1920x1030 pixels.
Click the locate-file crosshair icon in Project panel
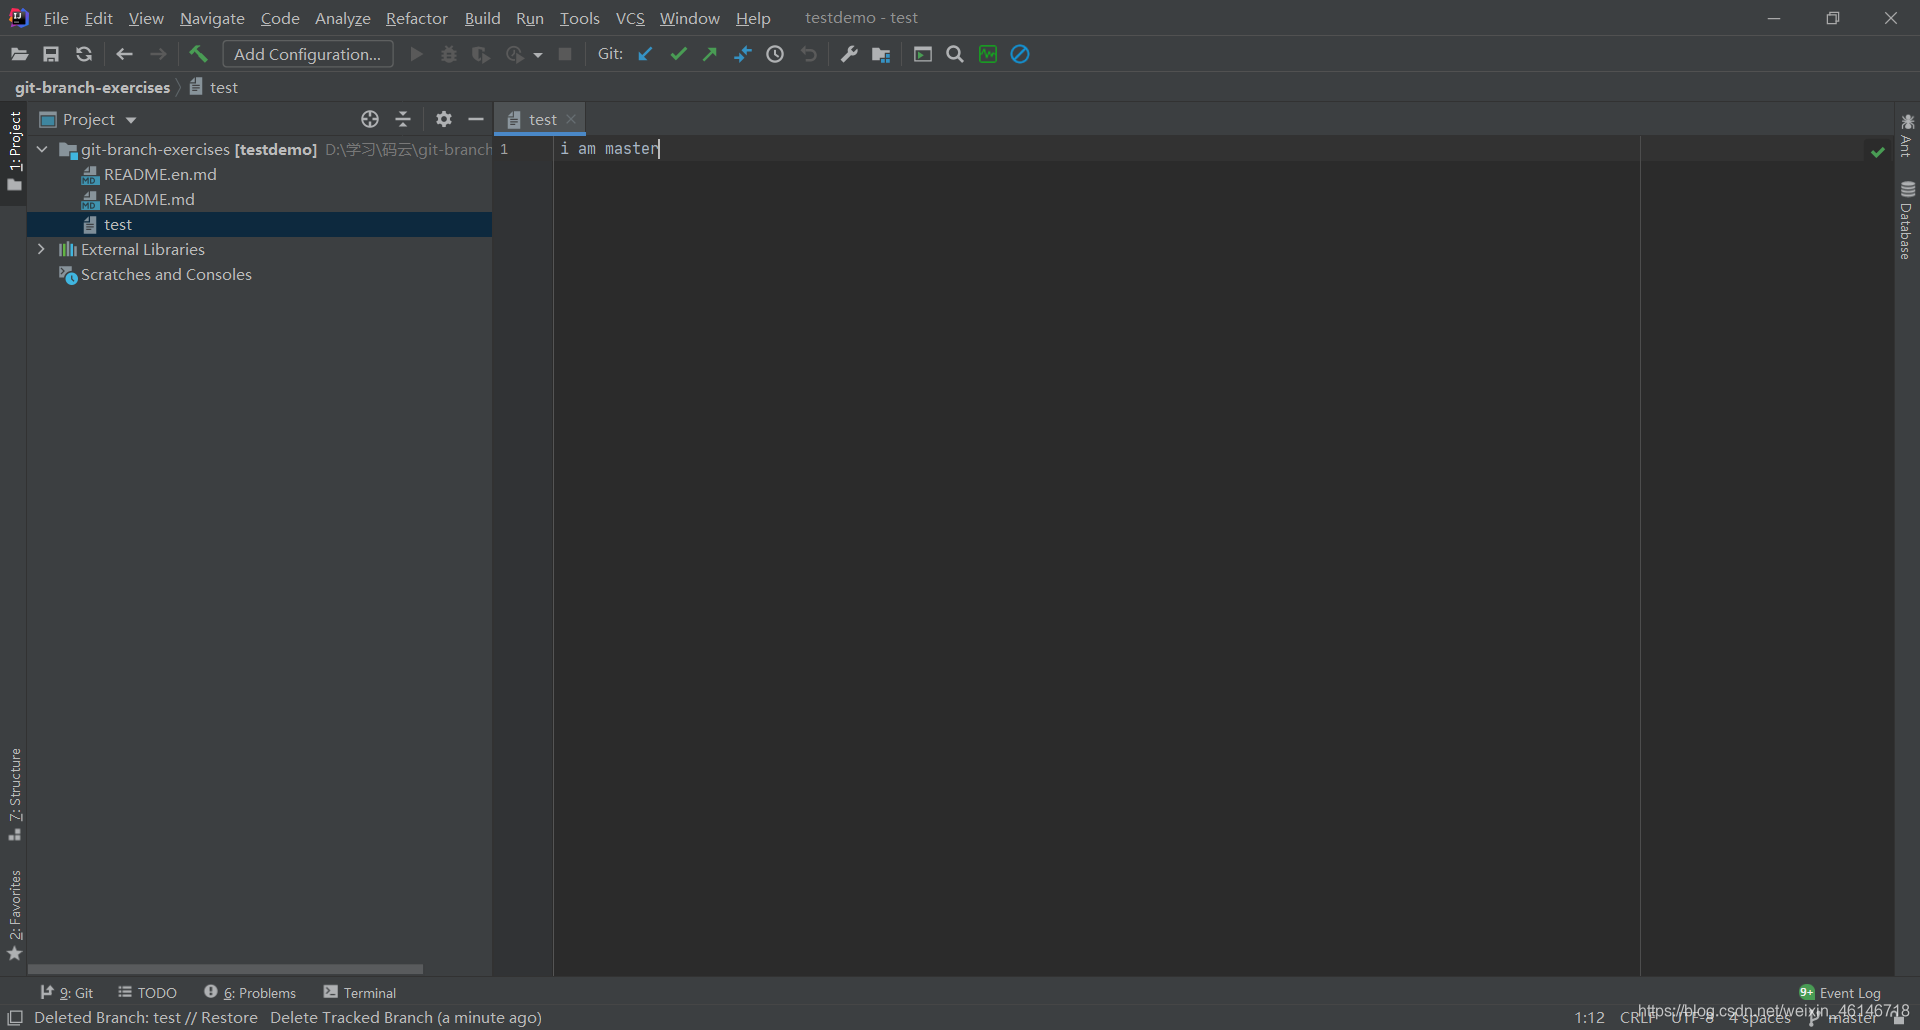370,119
